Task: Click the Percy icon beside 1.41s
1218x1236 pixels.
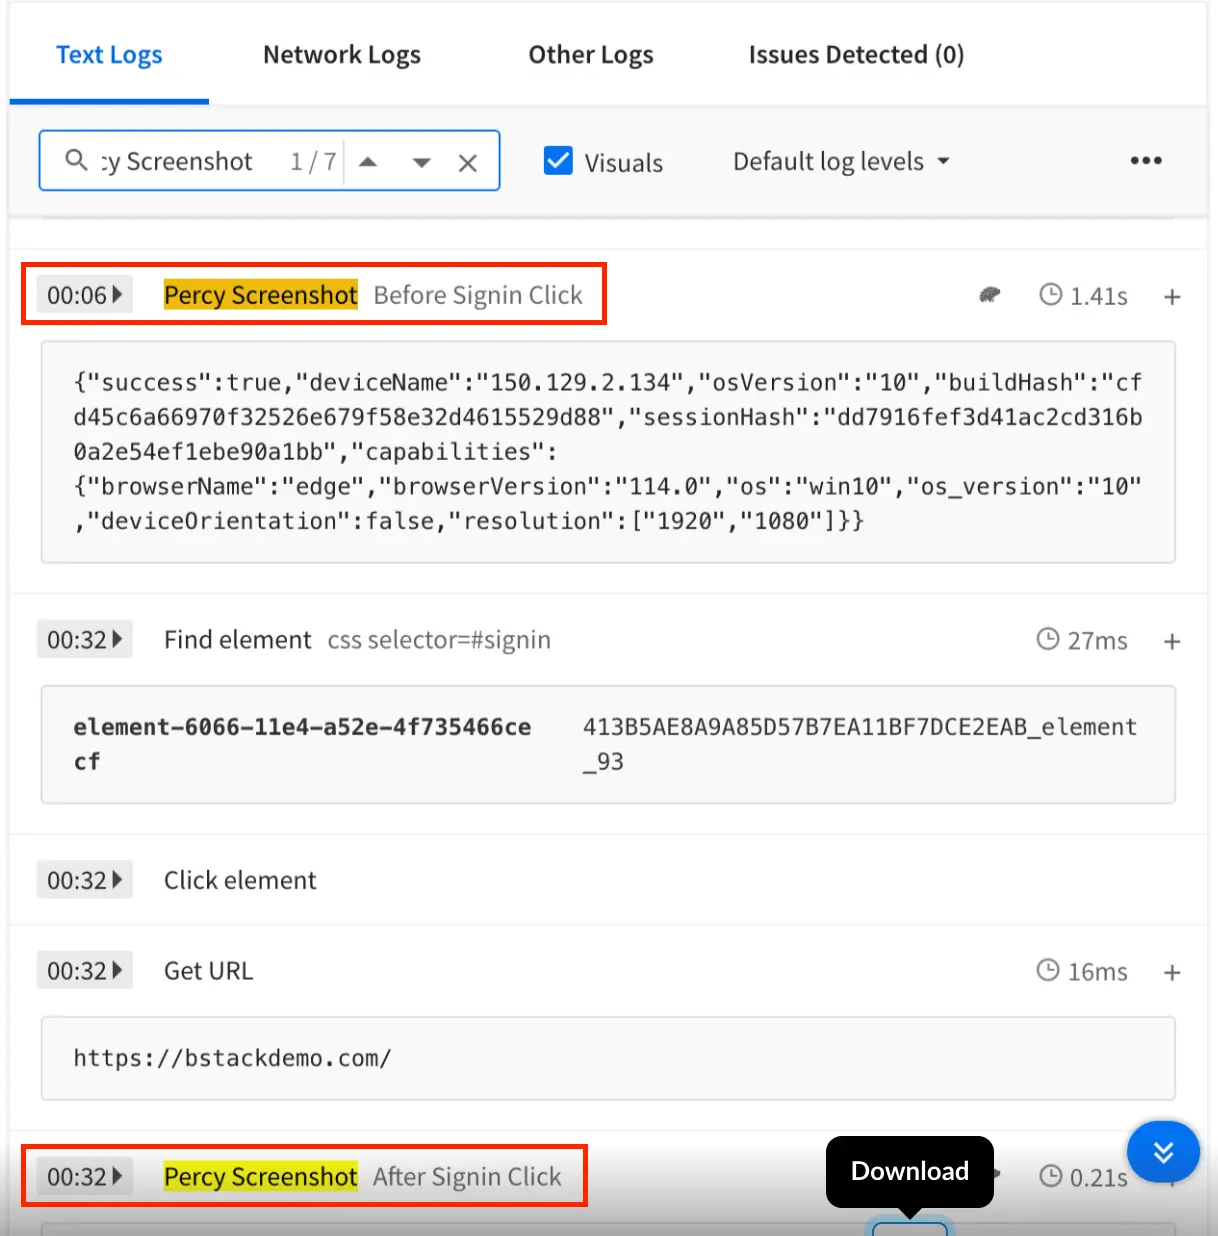Action: click(989, 295)
